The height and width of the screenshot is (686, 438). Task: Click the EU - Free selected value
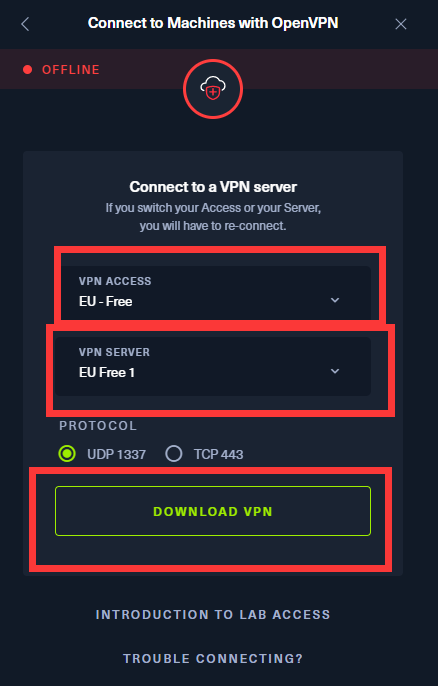tap(105, 301)
